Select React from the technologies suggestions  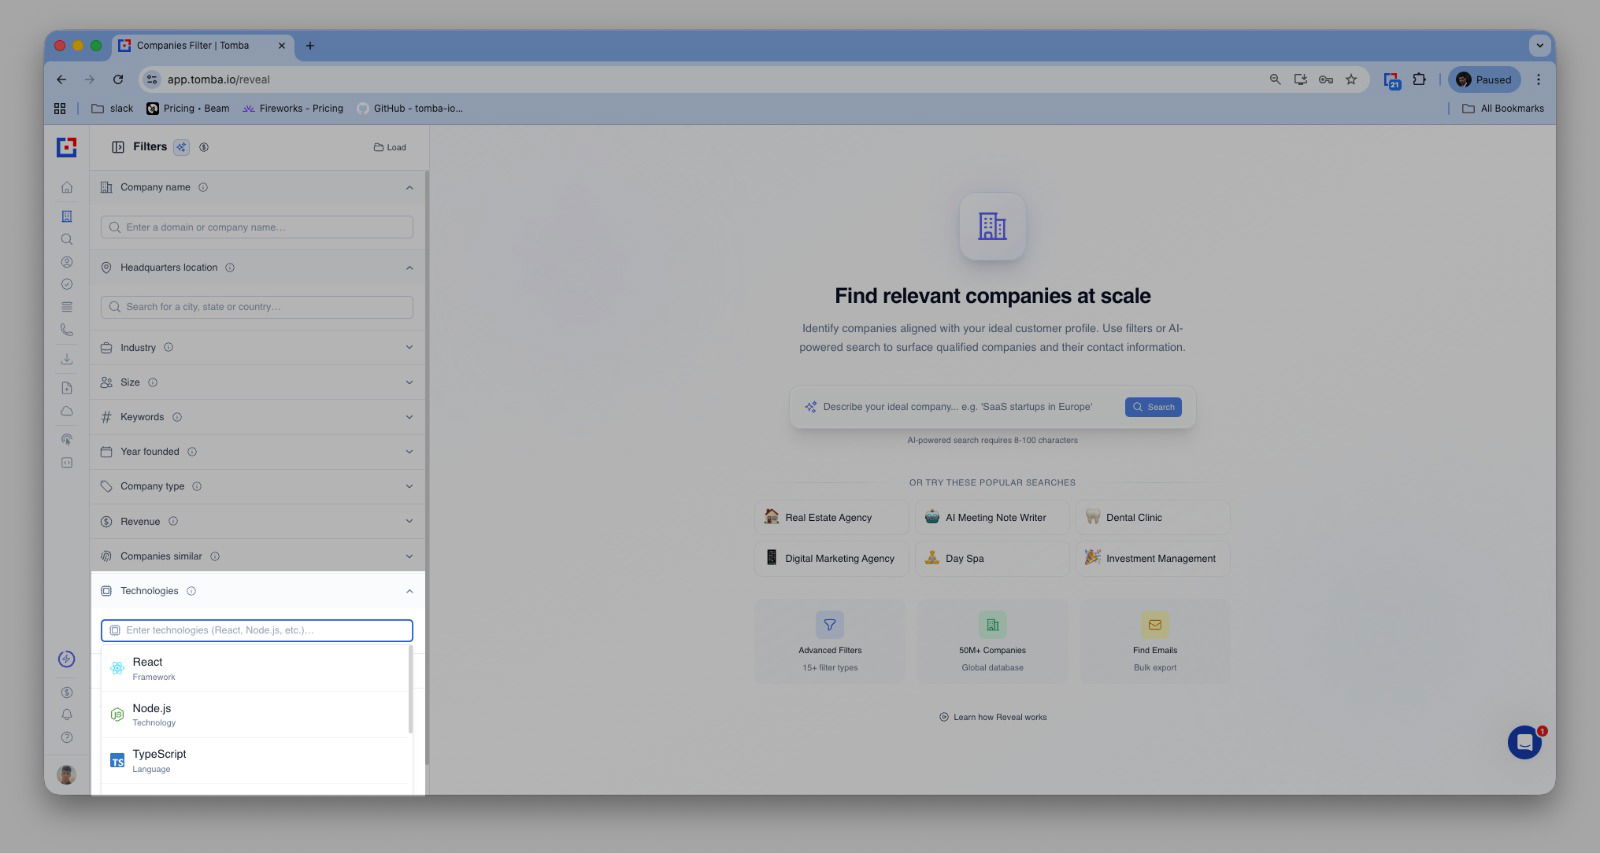click(148, 668)
